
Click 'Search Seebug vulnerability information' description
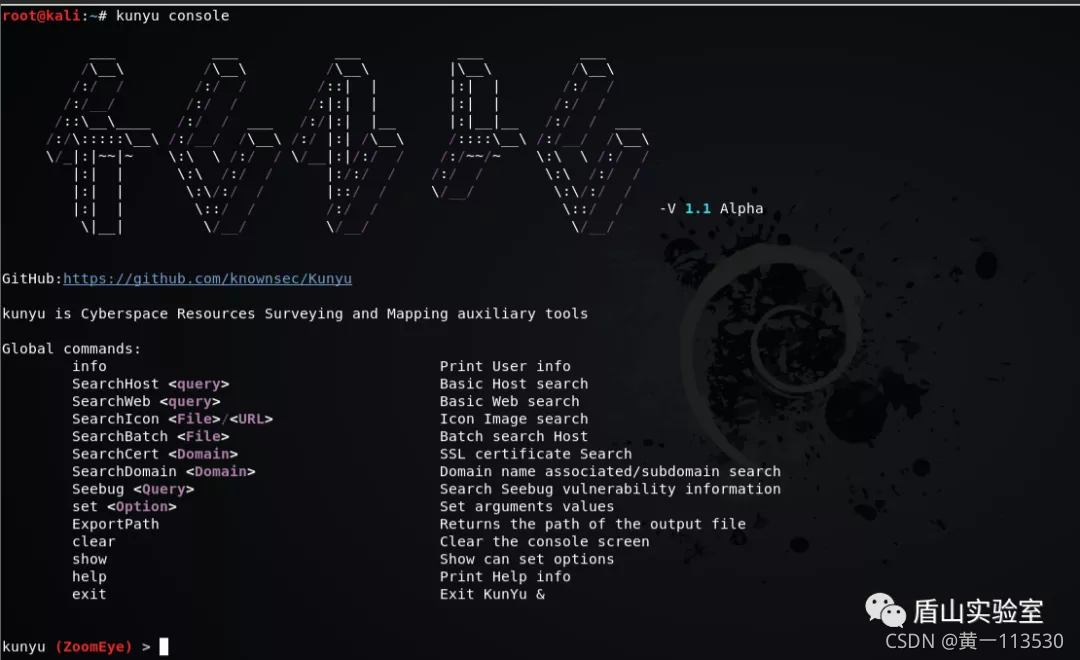(x=610, y=489)
